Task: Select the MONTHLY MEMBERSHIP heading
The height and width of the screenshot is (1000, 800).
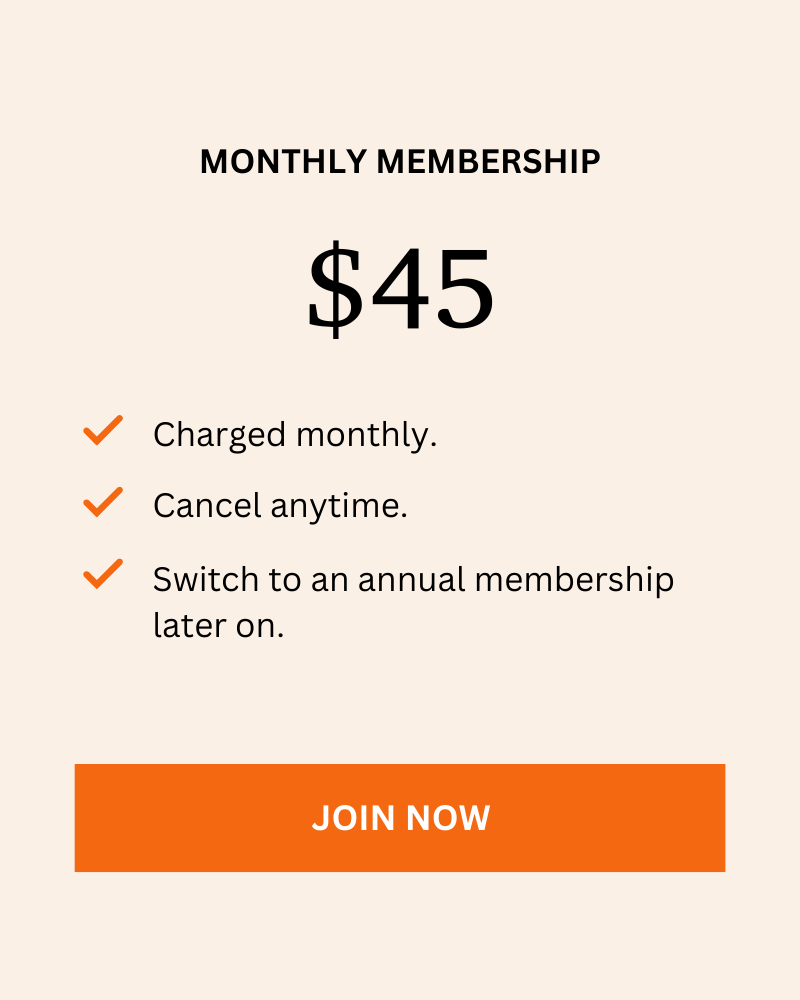Action: pos(400,161)
